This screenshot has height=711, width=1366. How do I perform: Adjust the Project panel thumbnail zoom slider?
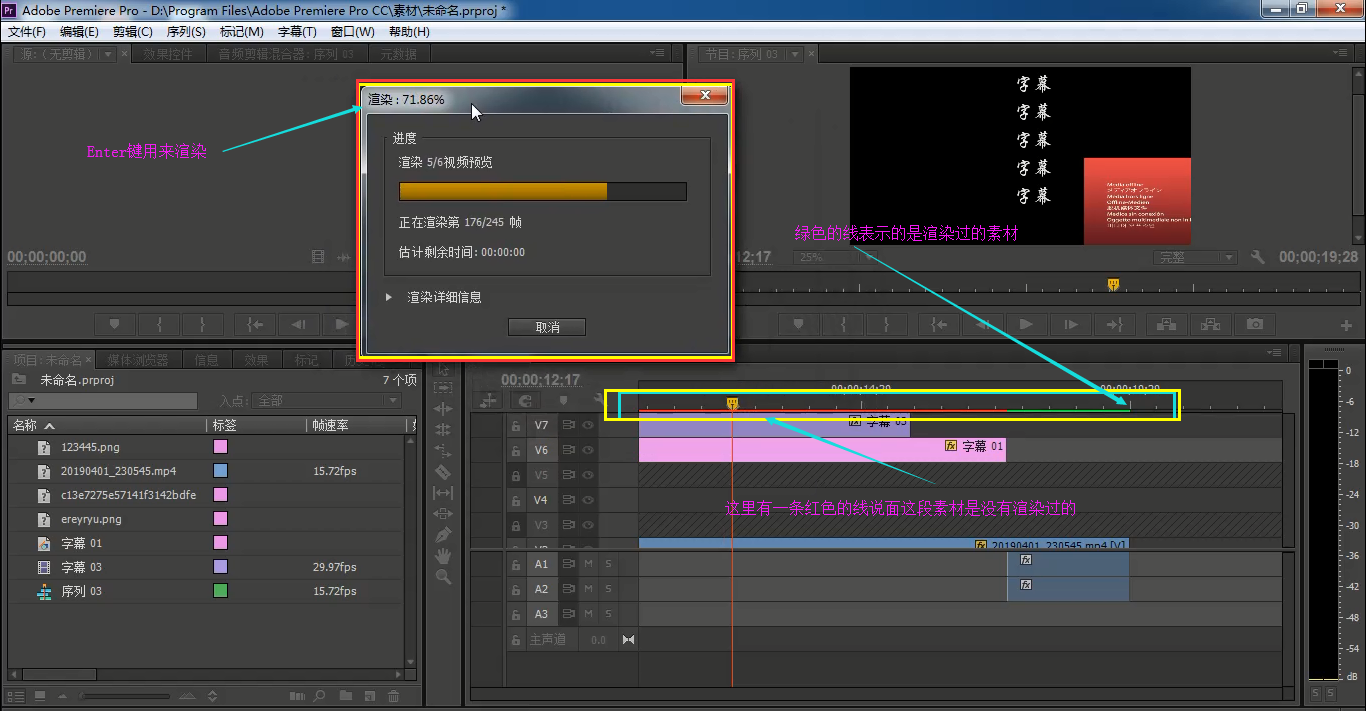point(125,696)
